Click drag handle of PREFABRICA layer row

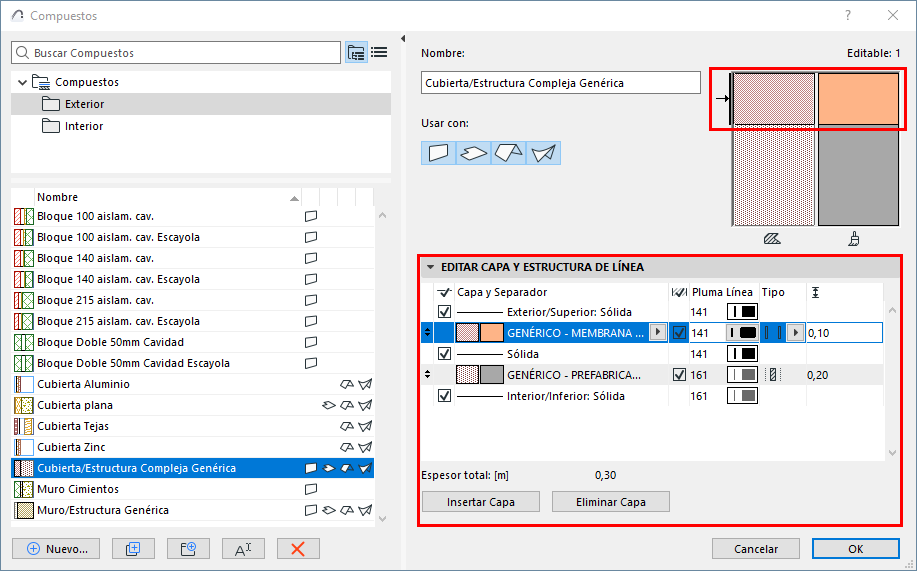[x=428, y=375]
